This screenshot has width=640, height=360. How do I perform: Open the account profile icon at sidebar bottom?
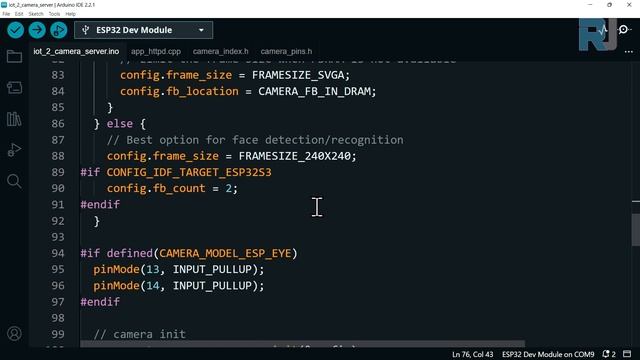click(14, 333)
